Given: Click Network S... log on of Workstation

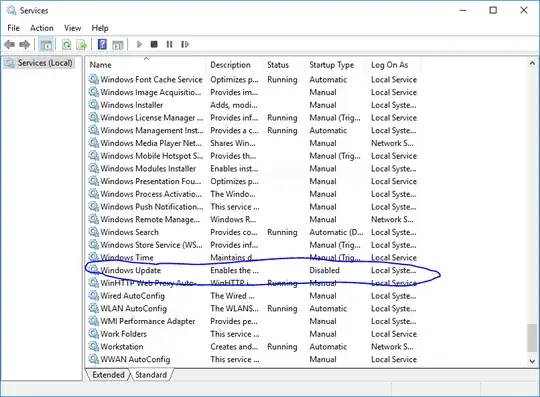Looking at the screenshot, I should 392,346.
